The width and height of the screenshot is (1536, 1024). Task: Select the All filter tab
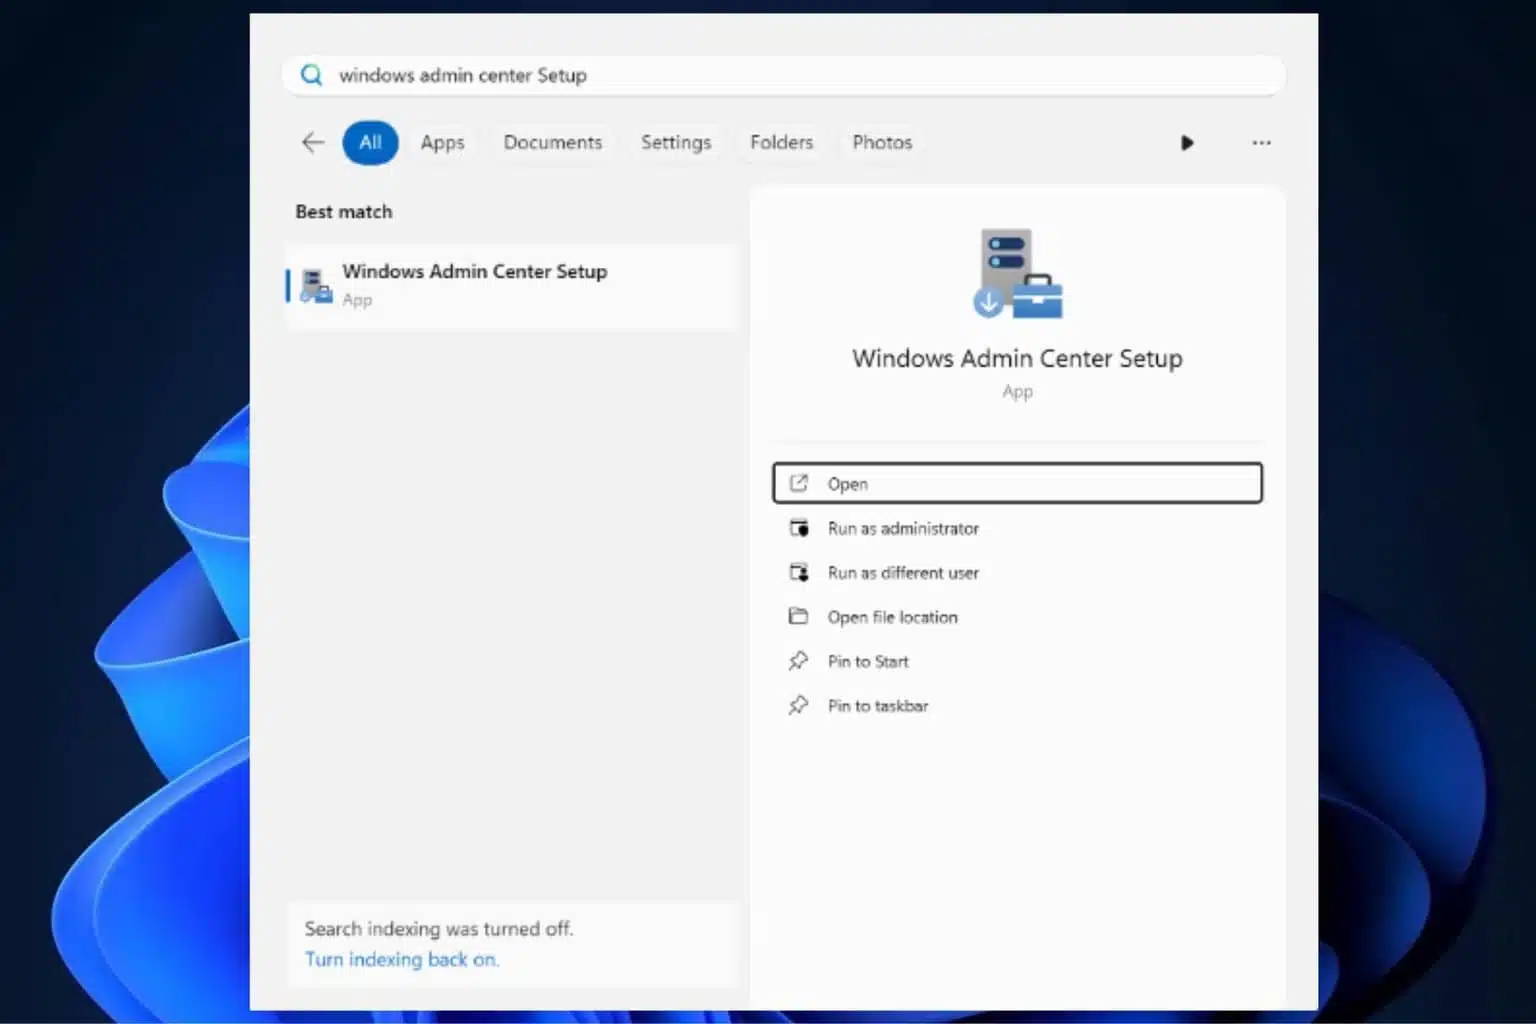[x=370, y=142]
